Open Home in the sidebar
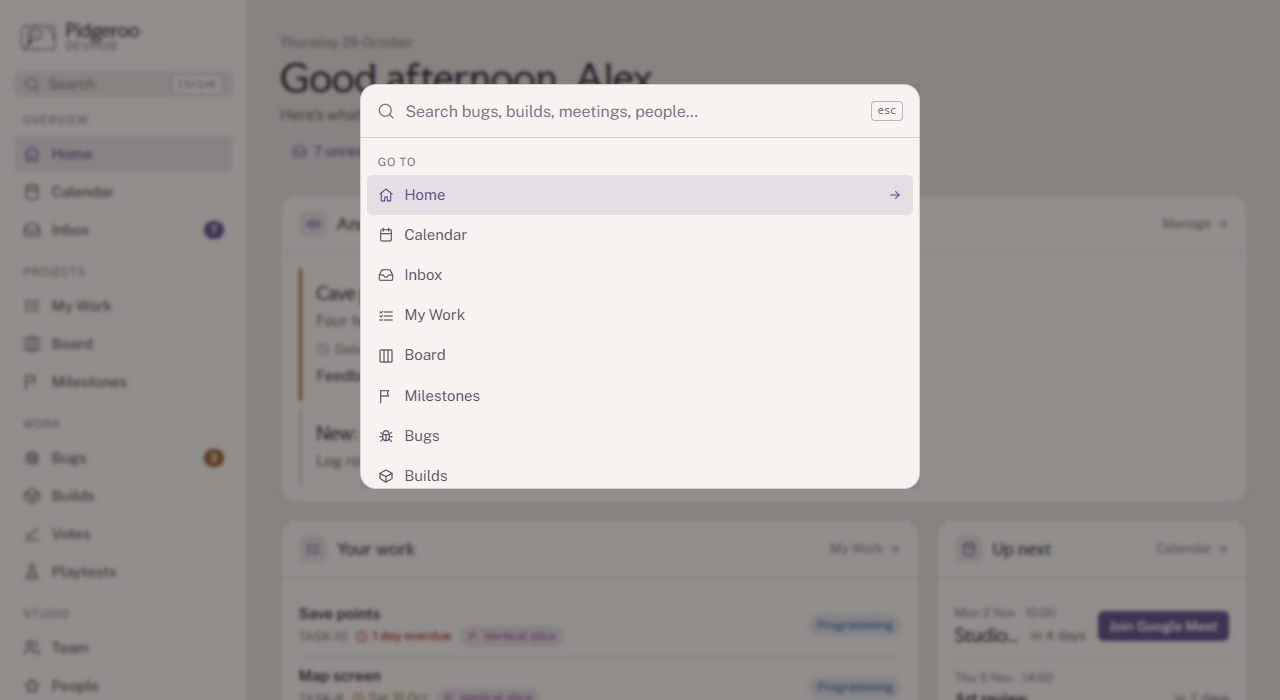Viewport: 1280px width, 700px height. [x=123, y=154]
